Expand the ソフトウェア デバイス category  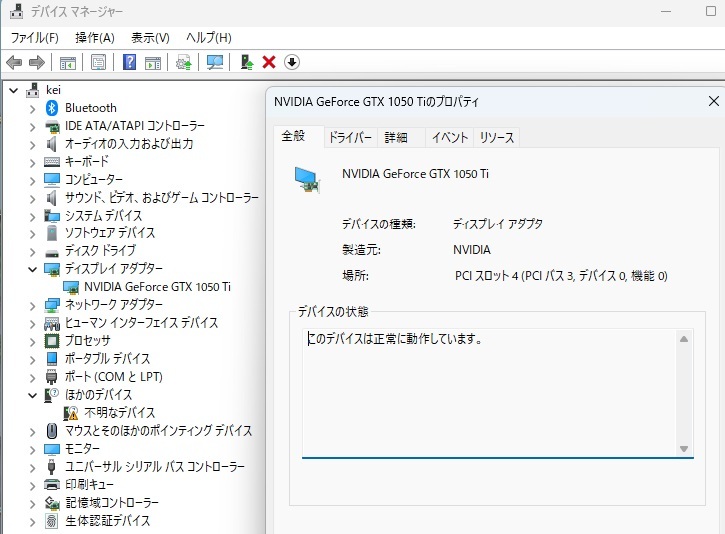(x=32, y=234)
